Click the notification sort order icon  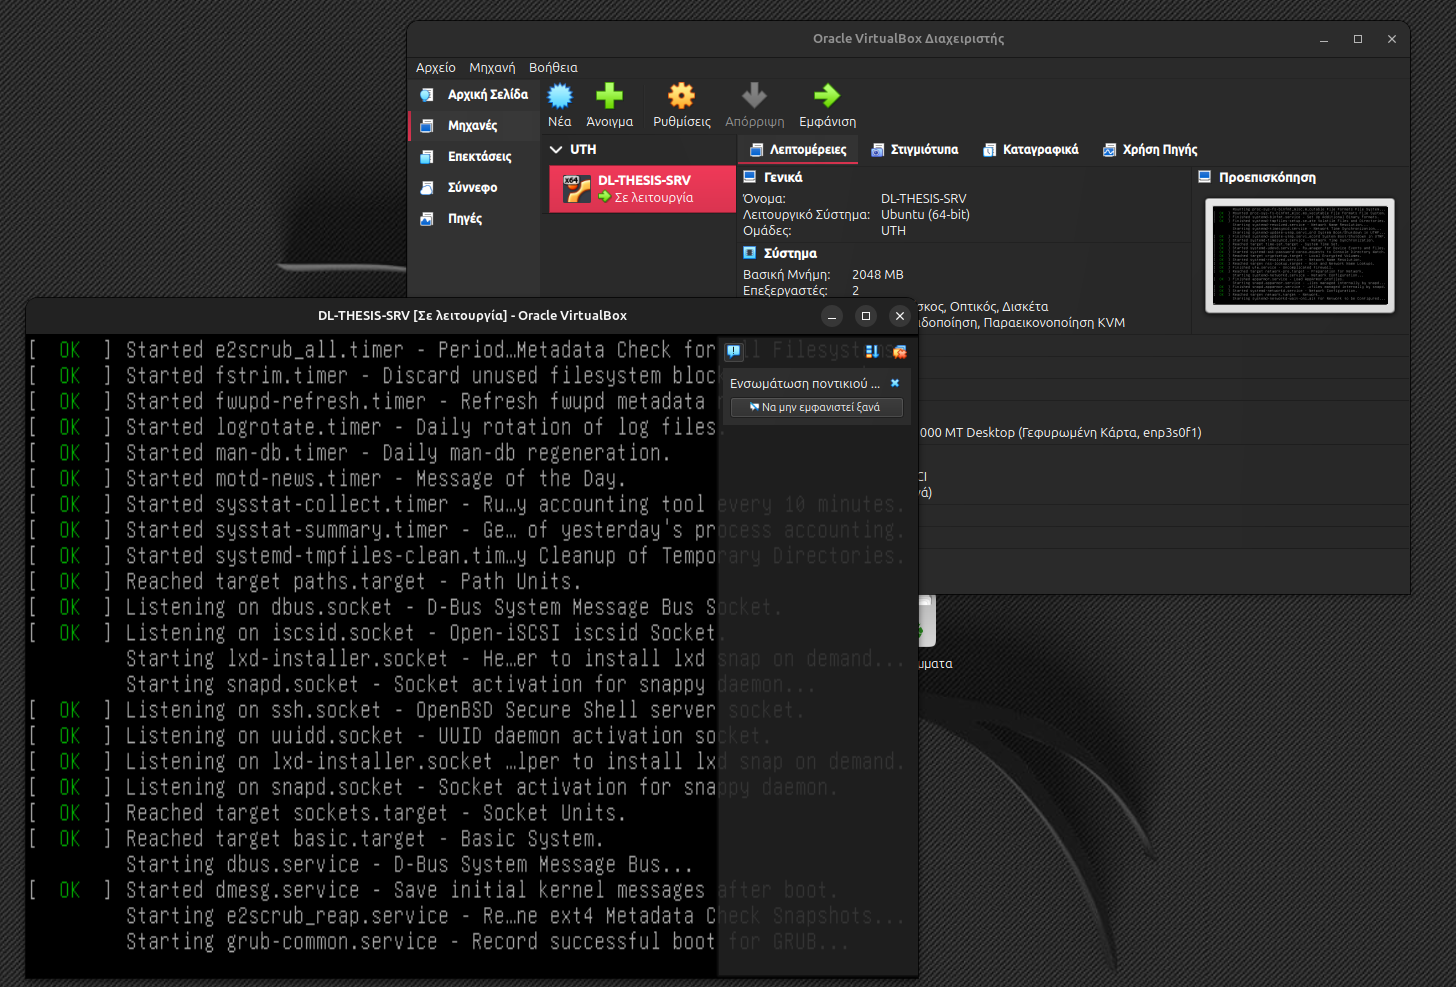point(872,352)
